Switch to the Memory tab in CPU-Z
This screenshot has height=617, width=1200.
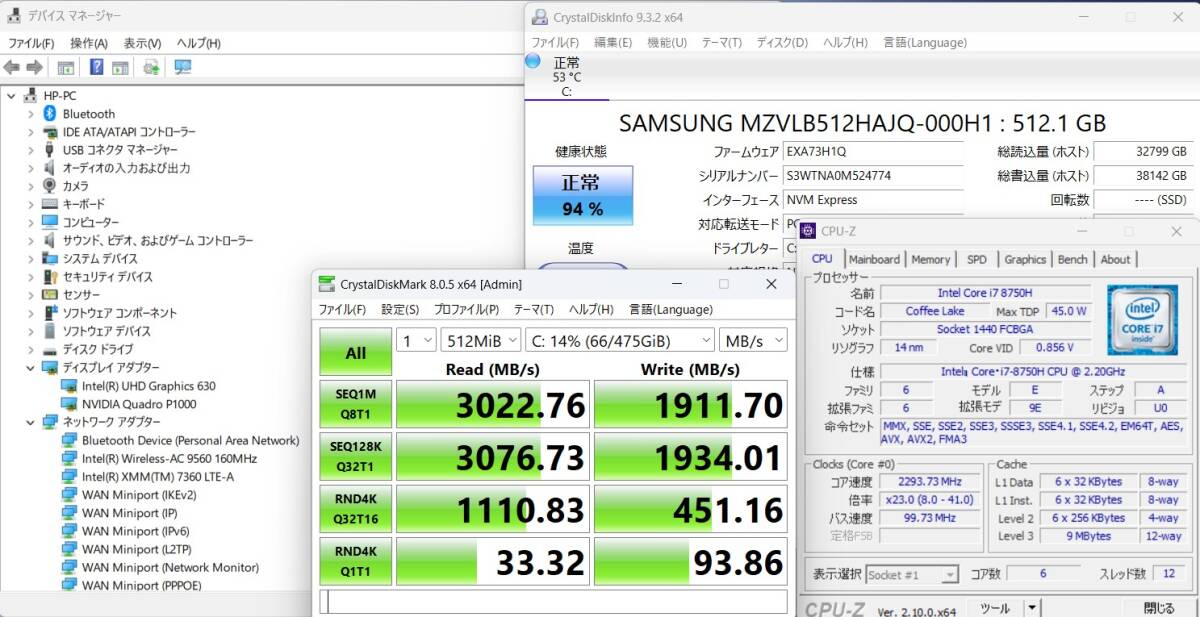(x=931, y=259)
